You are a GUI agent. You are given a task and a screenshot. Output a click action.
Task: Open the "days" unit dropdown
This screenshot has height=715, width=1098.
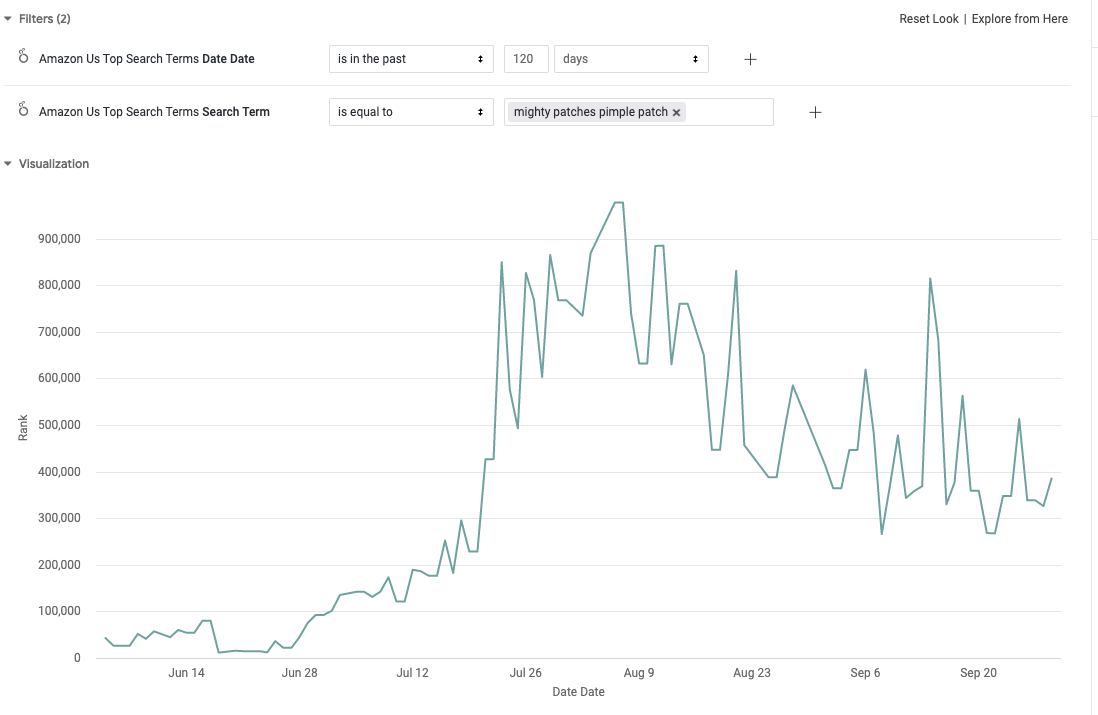[630, 59]
